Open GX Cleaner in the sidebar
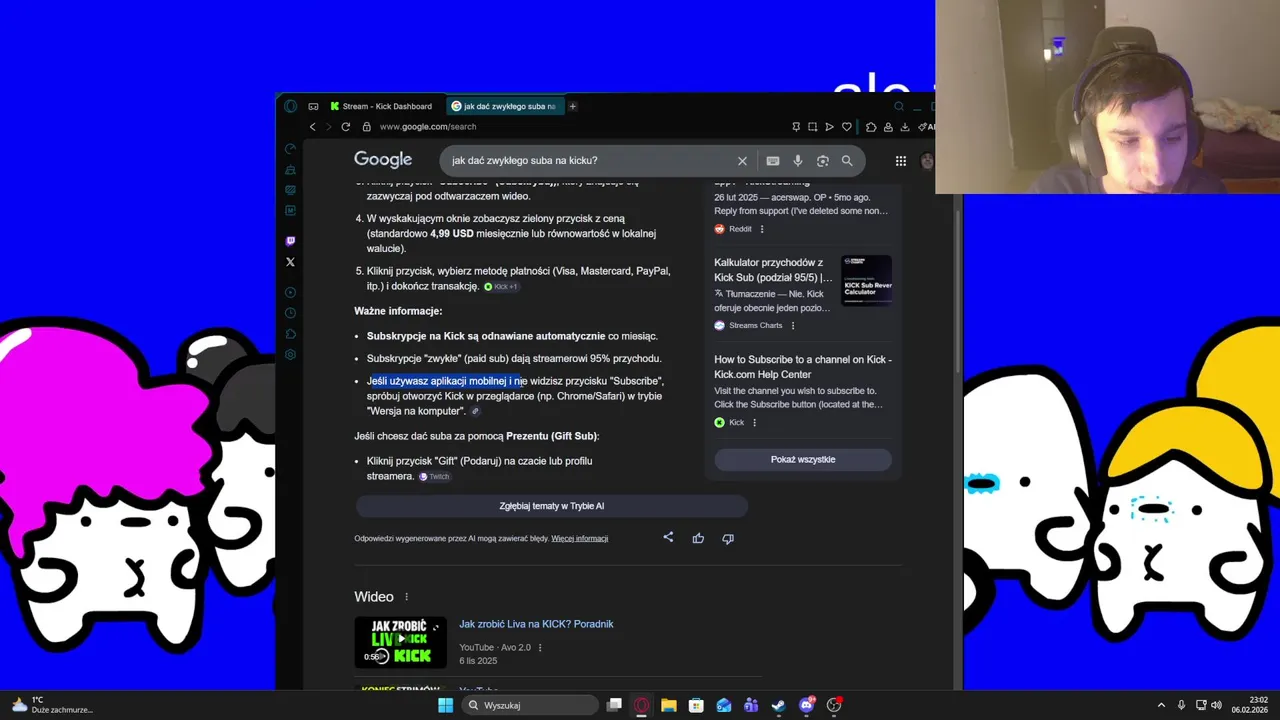The image size is (1280, 720). point(290,170)
